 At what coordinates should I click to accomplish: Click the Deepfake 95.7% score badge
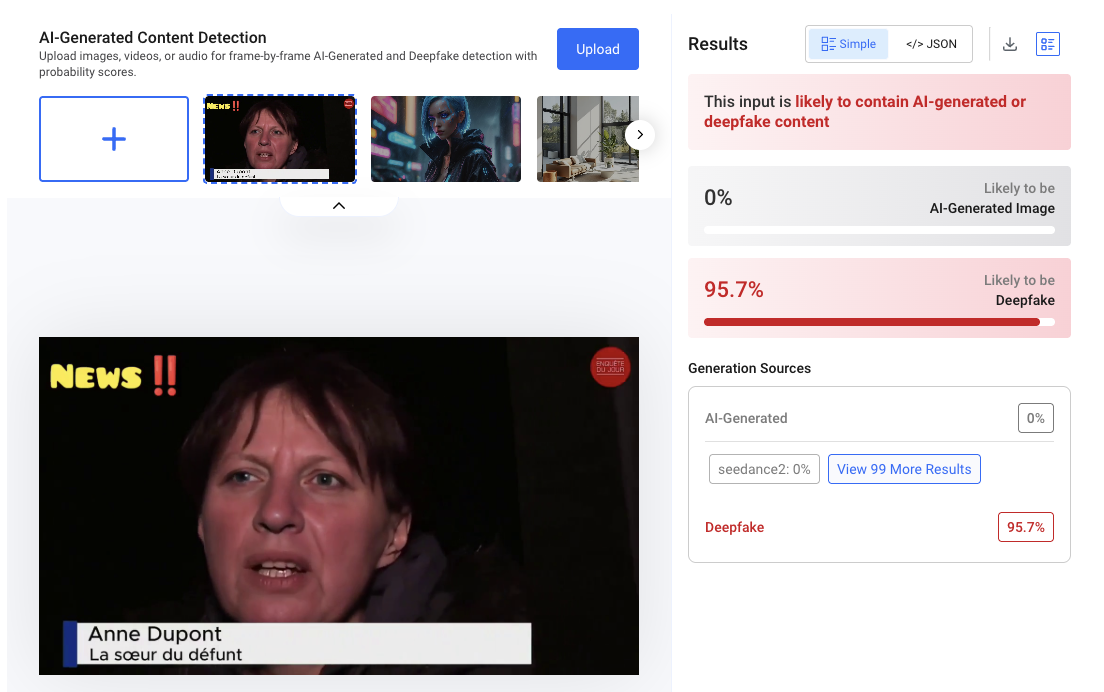tap(1026, 527)
